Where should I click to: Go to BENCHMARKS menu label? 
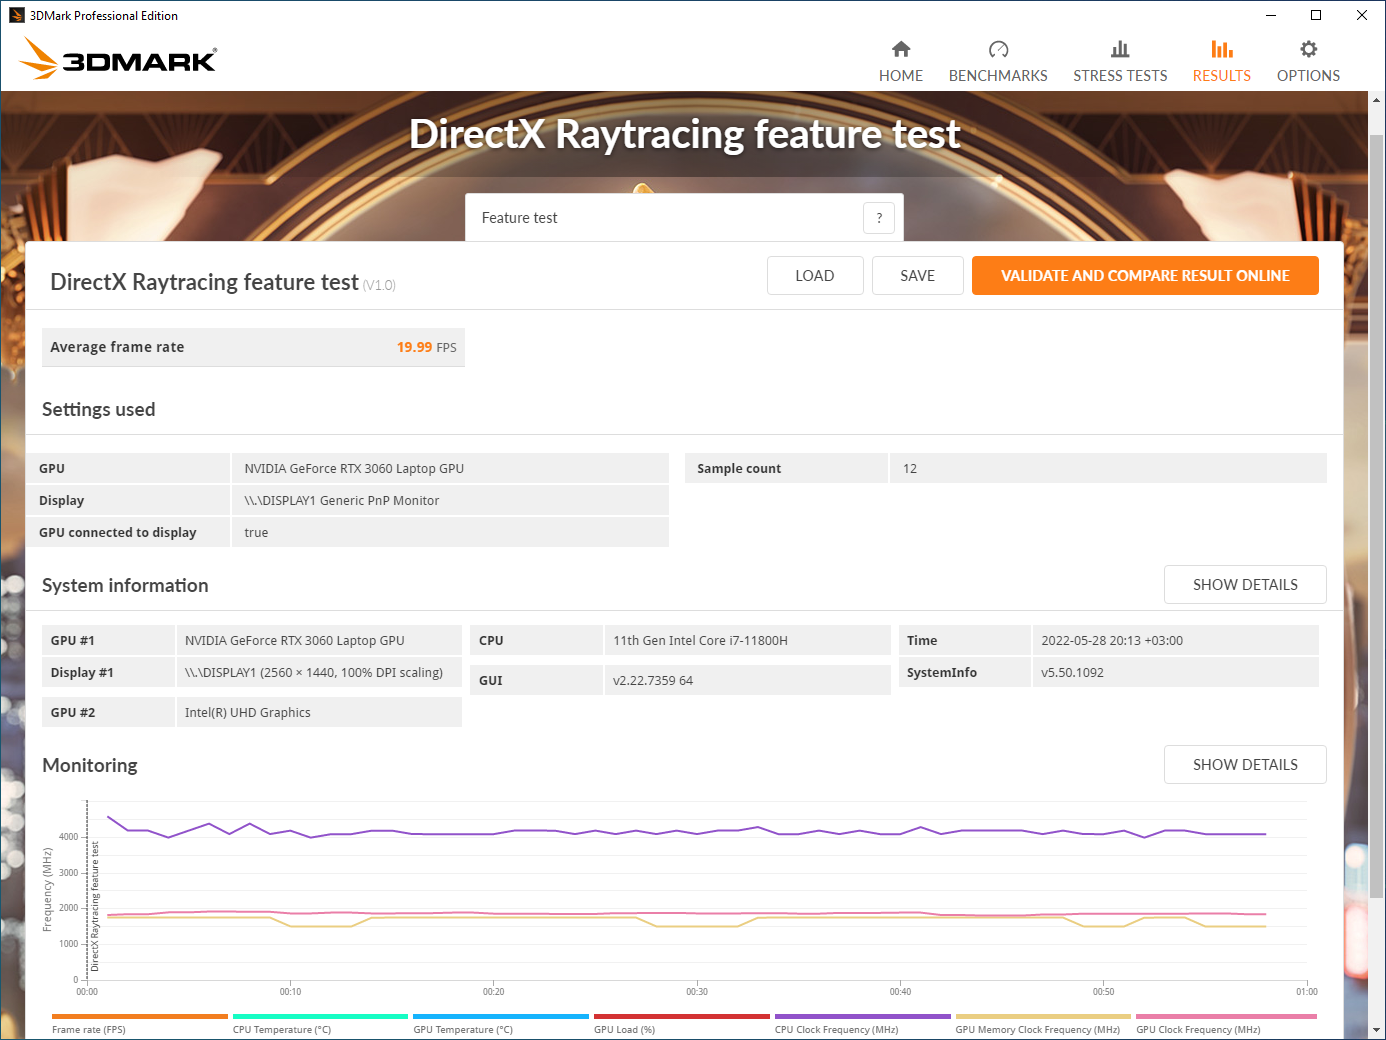coord(998,76)
